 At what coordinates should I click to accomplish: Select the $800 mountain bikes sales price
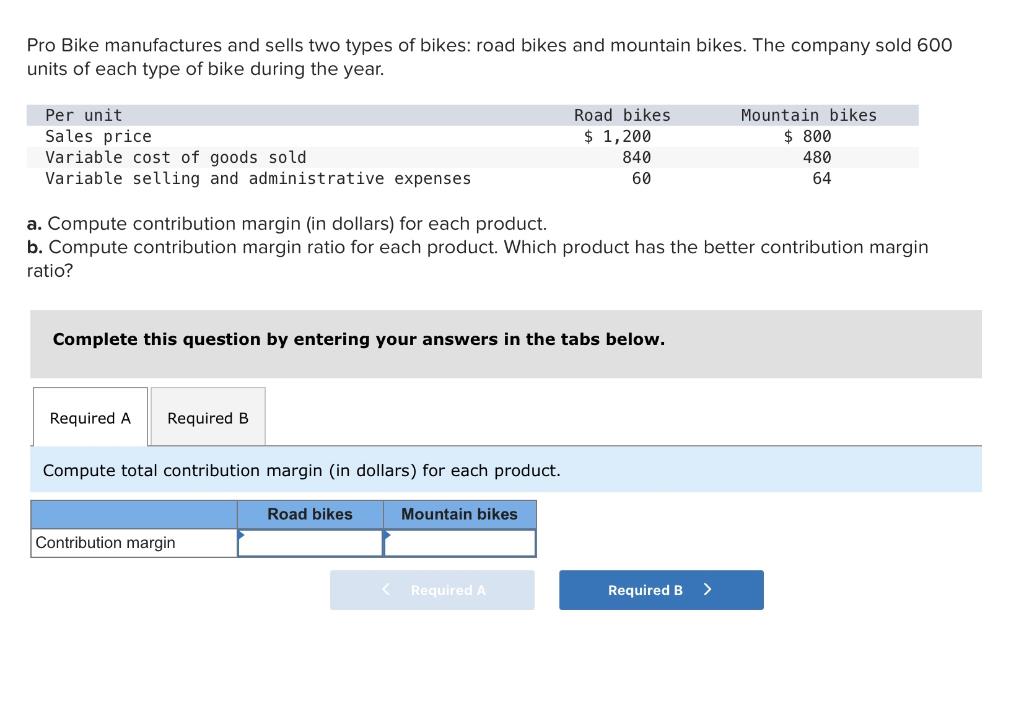pyautogui.click(x=808, y=136)
